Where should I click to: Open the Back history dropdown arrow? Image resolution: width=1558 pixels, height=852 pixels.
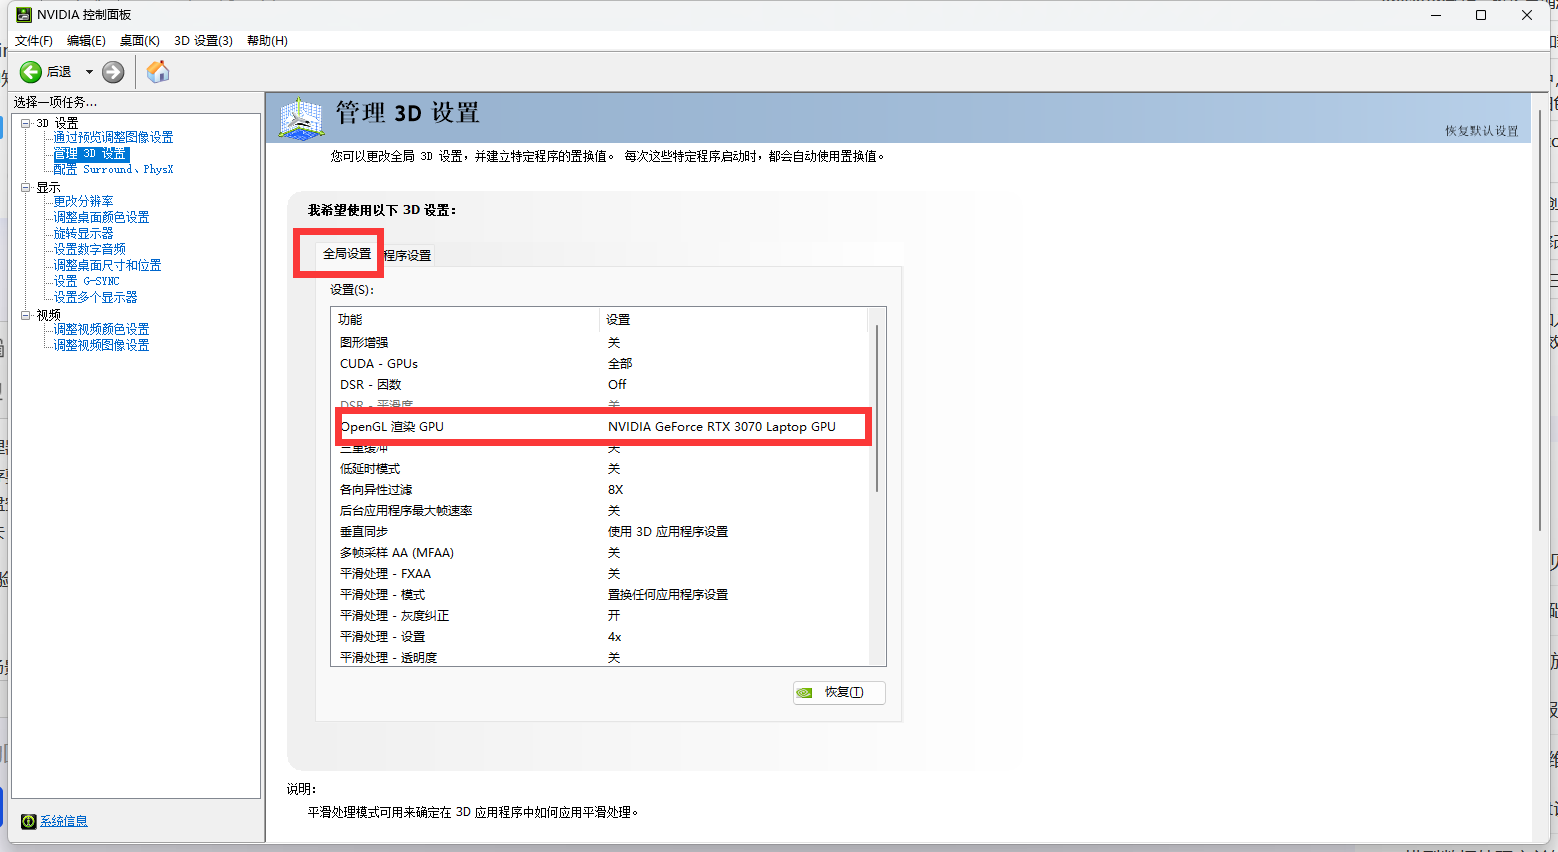(89, 72)
